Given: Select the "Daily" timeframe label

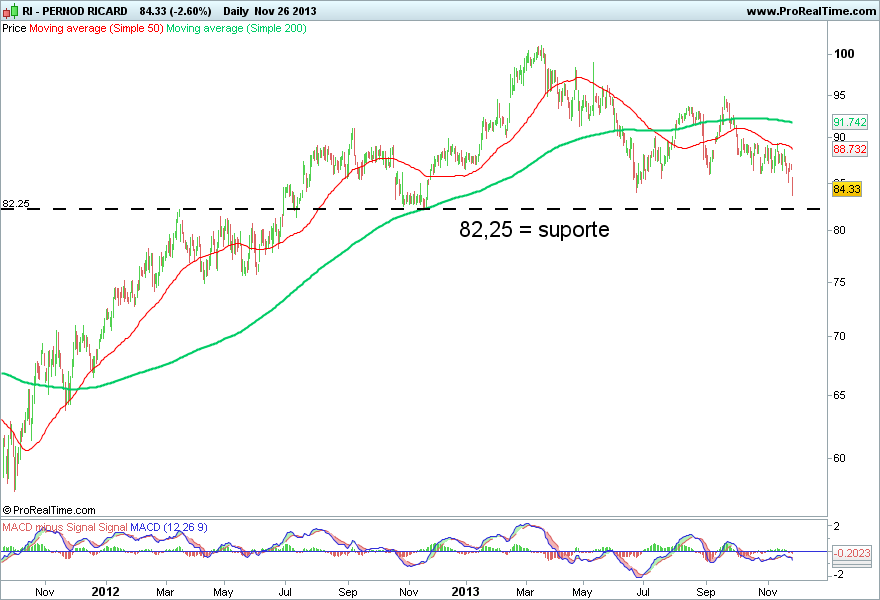Looking at the screenshot, I should point(236,11).
